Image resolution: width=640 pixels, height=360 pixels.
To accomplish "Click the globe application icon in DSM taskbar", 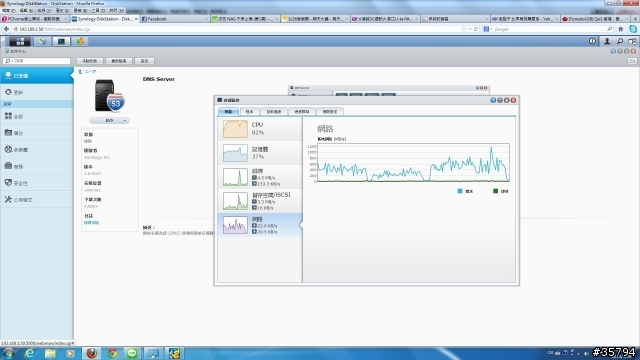I will click(42, 41).
